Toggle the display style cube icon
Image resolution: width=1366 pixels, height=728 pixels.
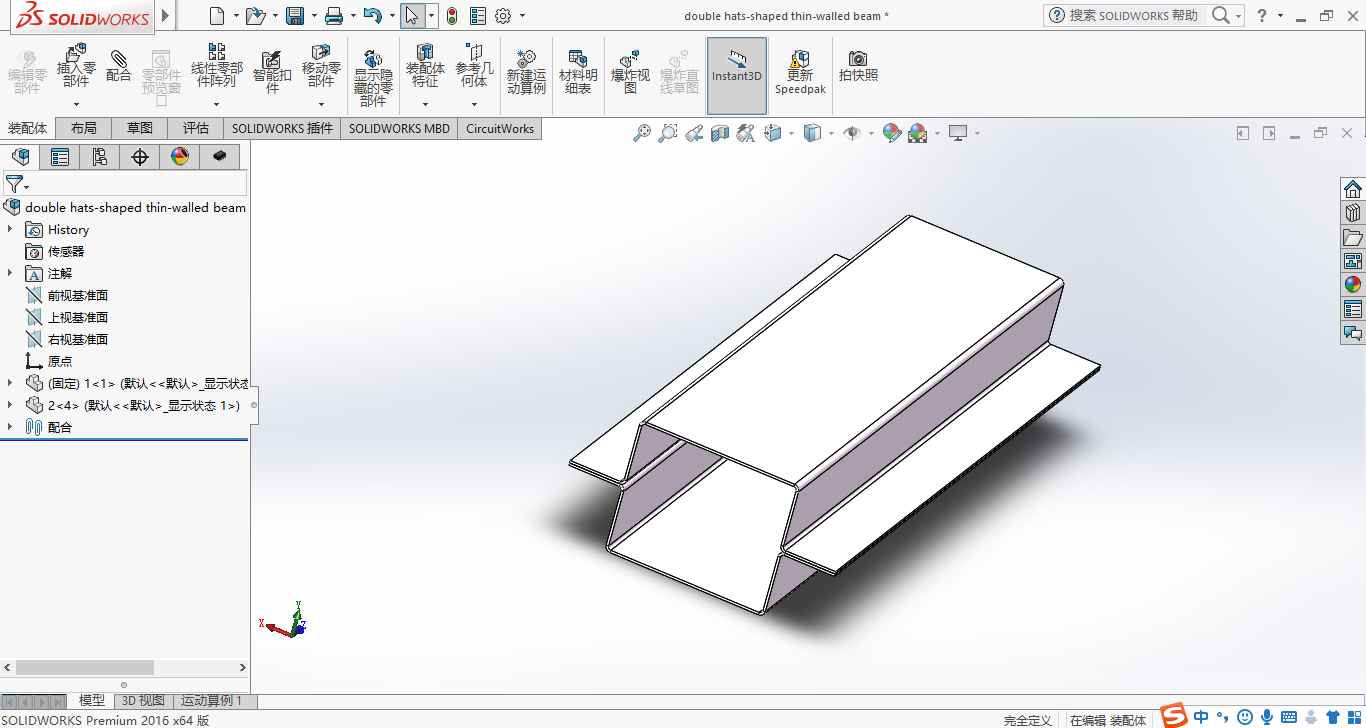[x=812, y=133]
